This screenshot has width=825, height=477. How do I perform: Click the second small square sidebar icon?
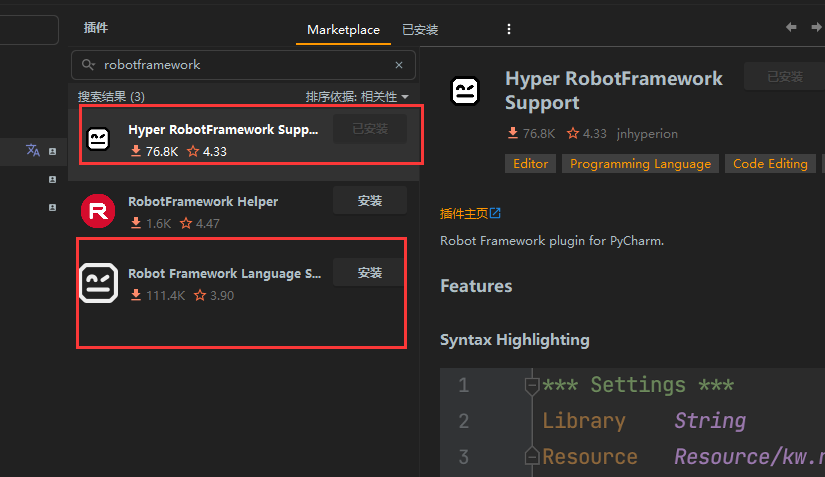pos(52,179)
